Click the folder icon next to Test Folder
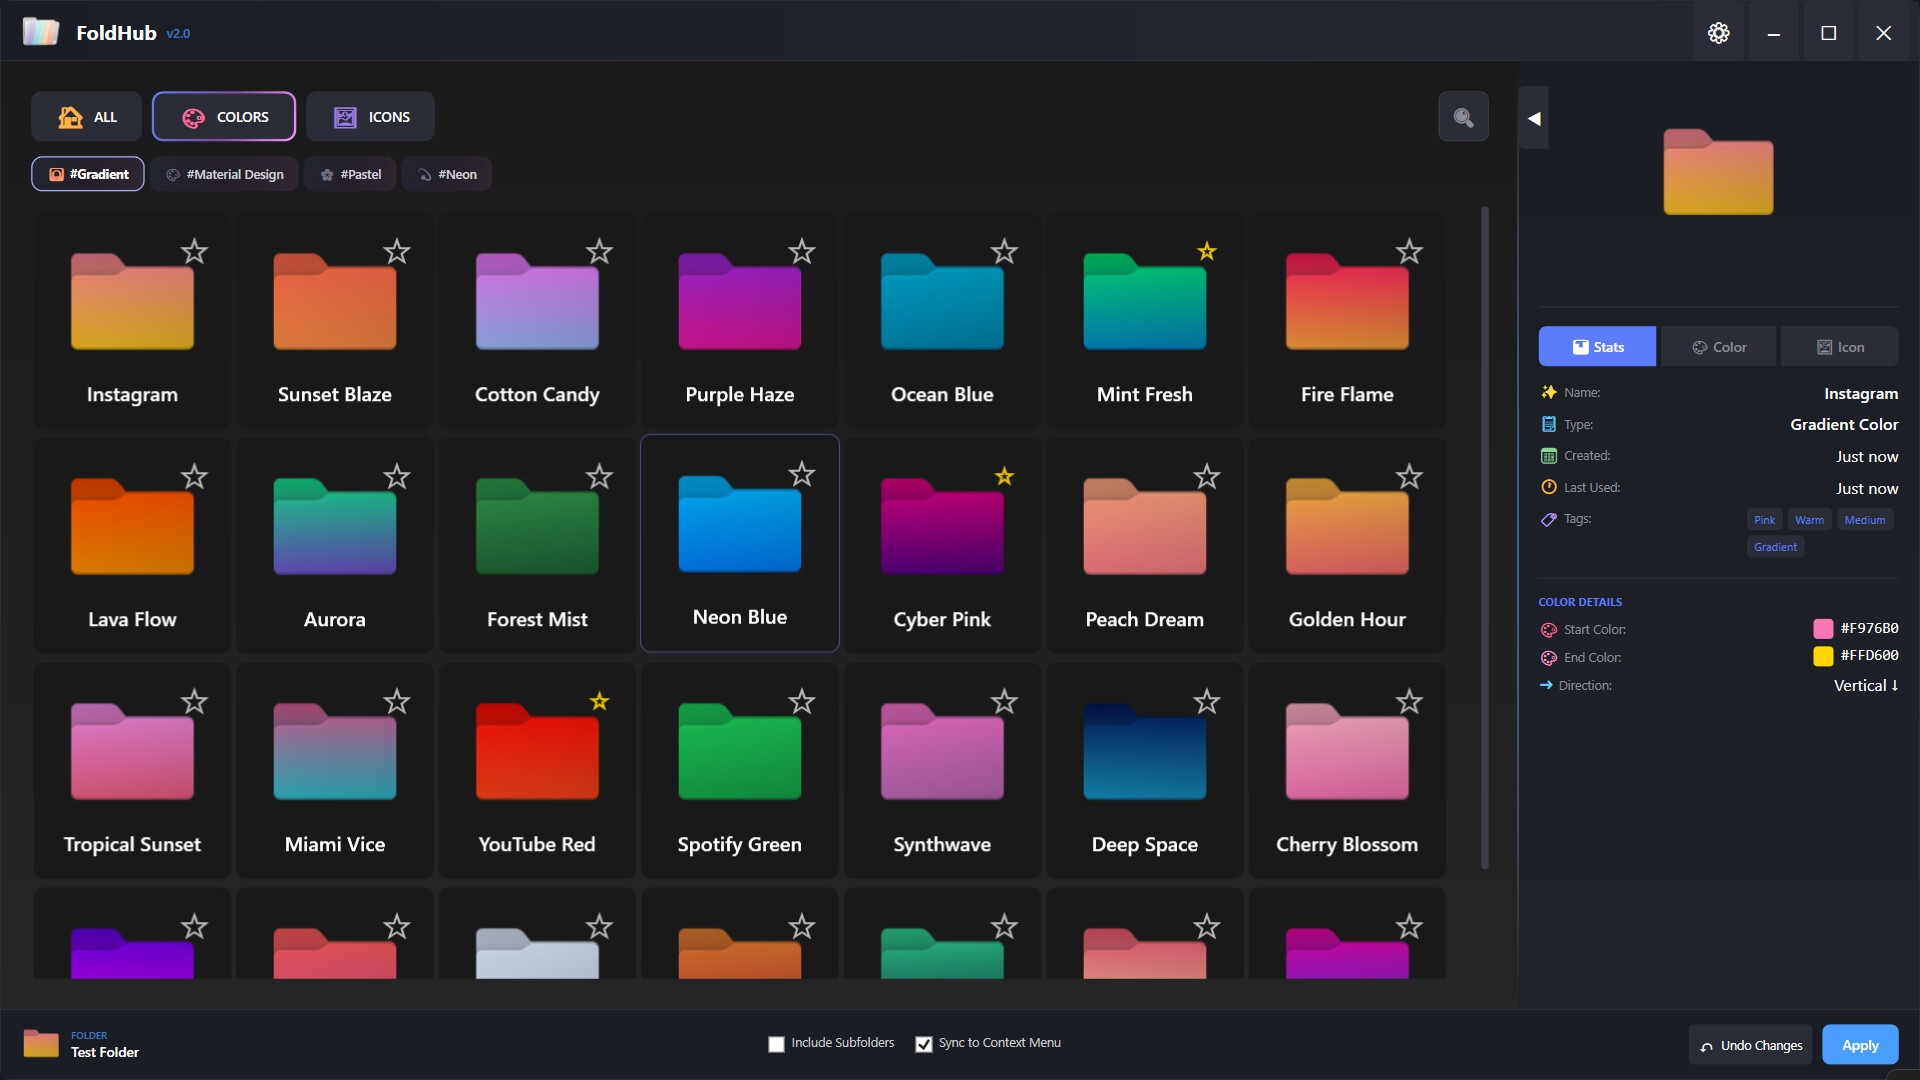Screen dimensions: 1920x1080 click(40, 1043)
